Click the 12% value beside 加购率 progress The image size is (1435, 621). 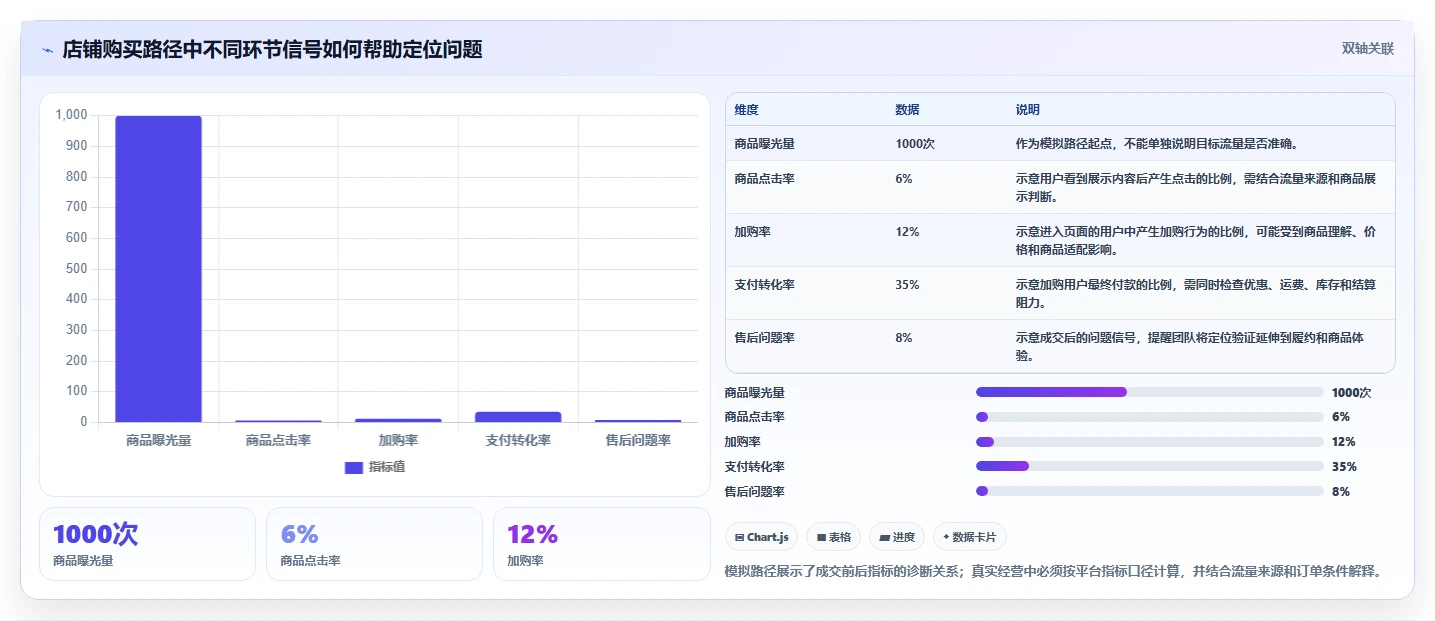[x=1344, y=442]
